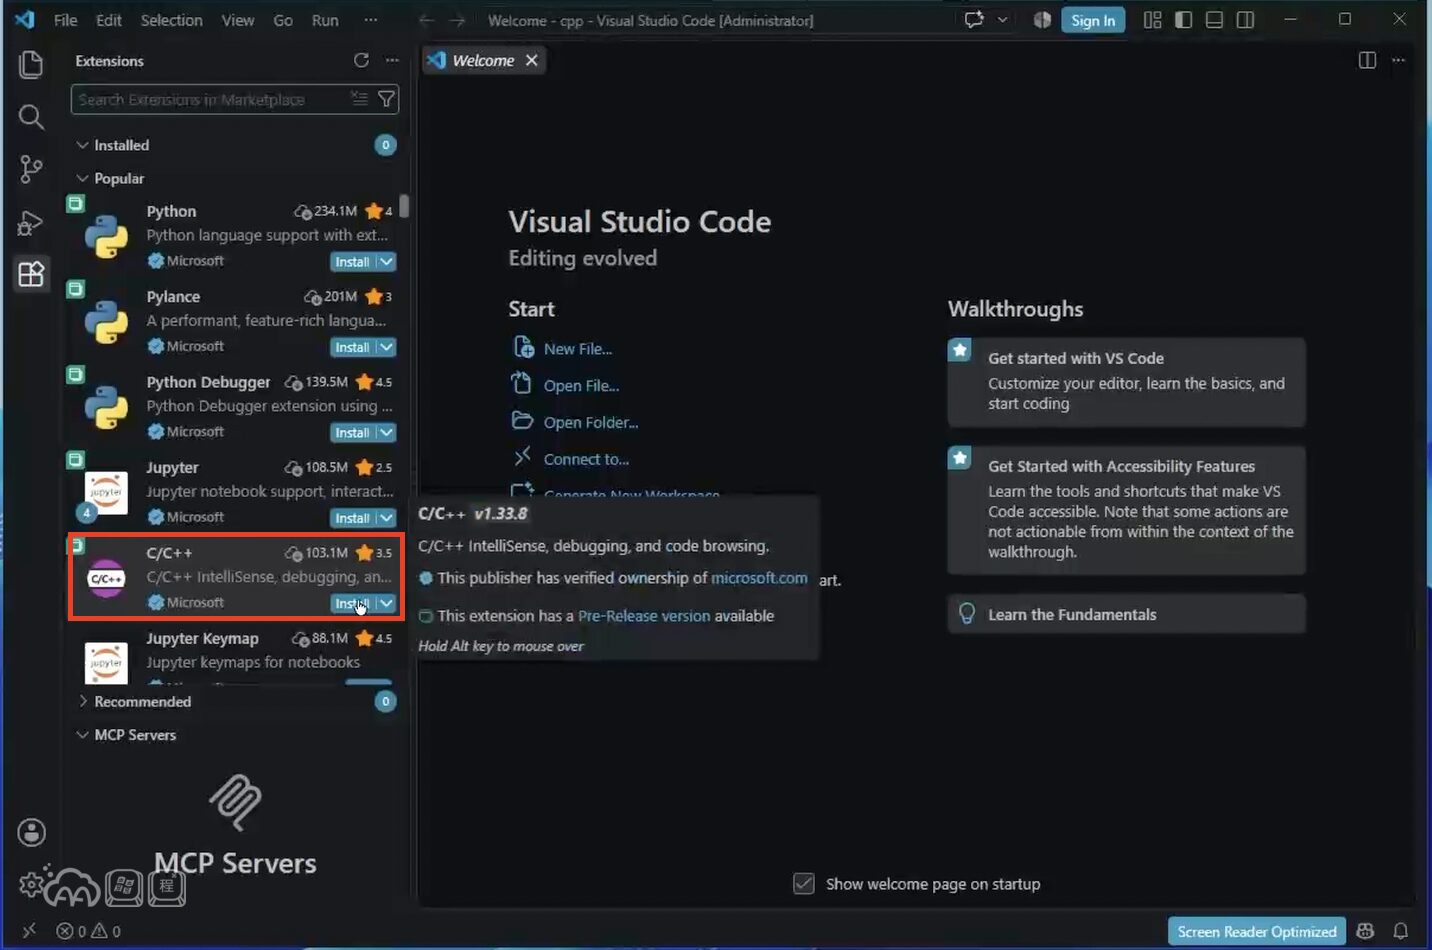Open the chat icon in title bar
This screenshot has height=950, width=1432.
pyautogui.click(x=974, y=20)
